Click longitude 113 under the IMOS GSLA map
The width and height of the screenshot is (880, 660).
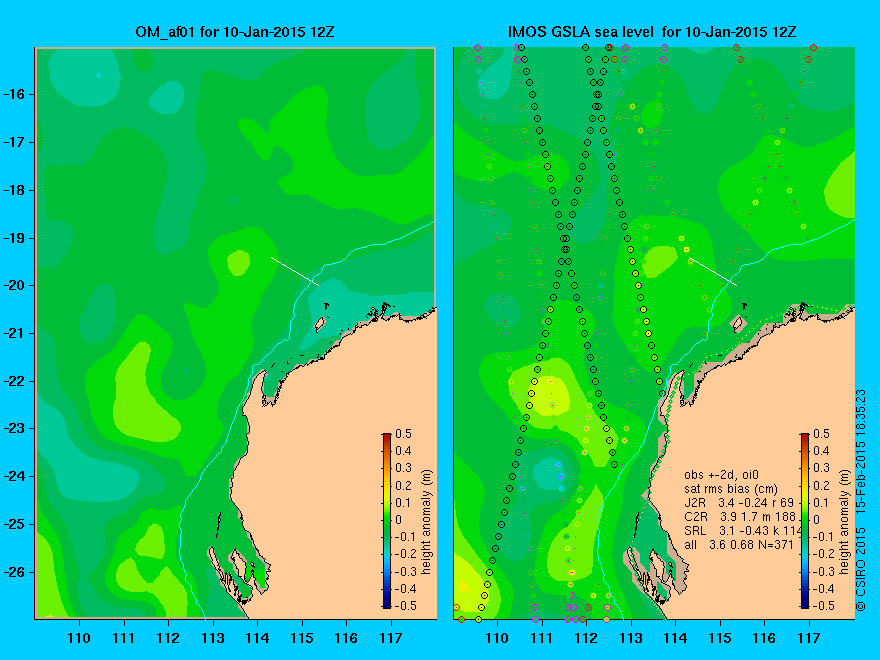point(631,638)
